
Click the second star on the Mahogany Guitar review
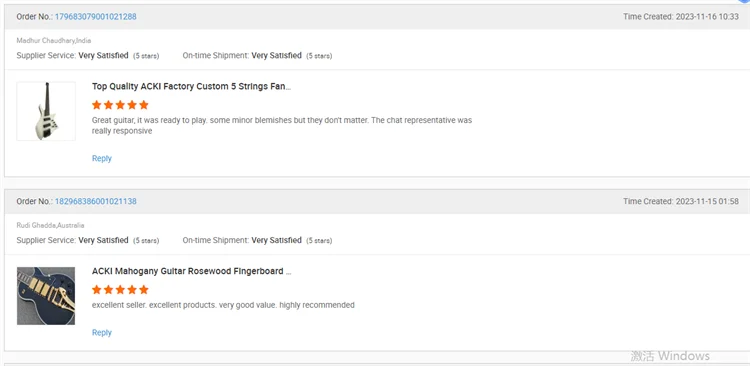(x=108, y=289)
